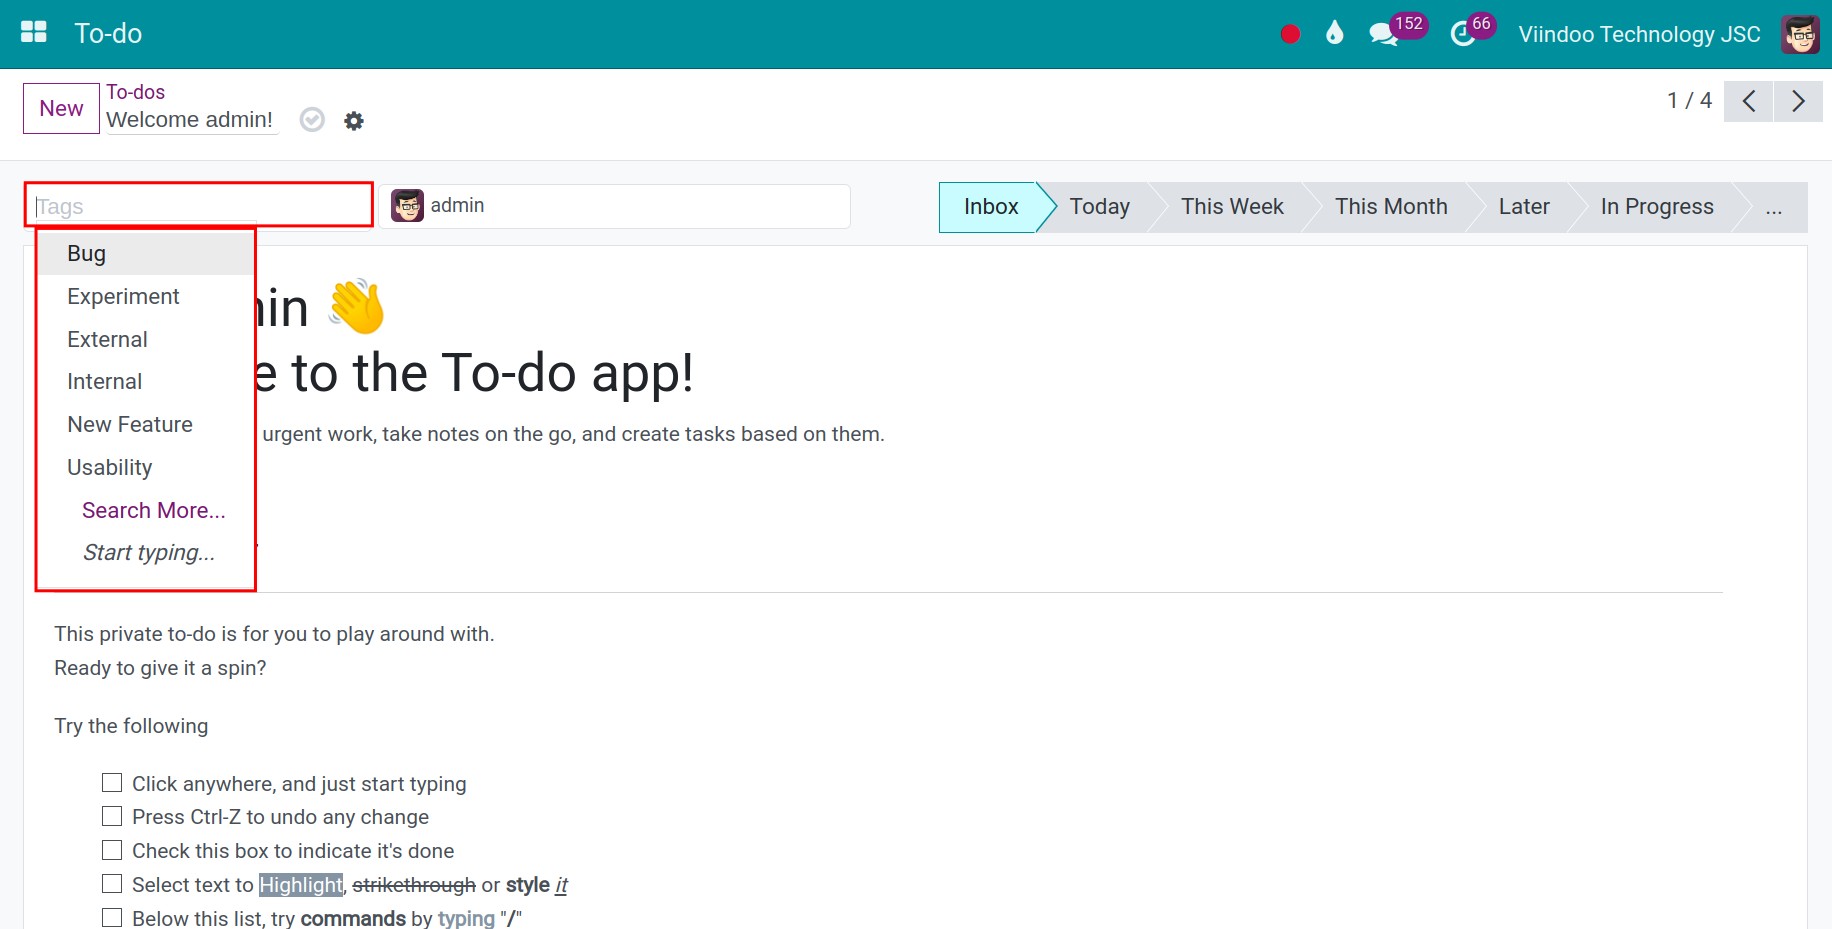Open the gear settings icon next to title
The image size is (1832, 929).
tap(353, 120)
